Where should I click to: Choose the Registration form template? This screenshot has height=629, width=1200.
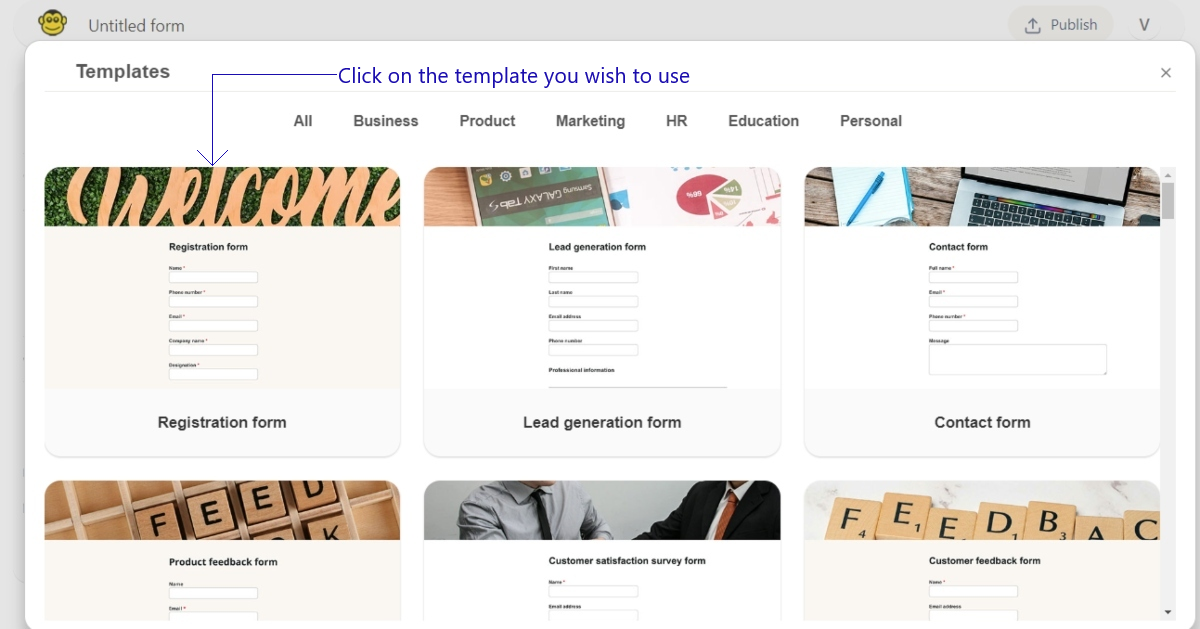tap(222, 310)
